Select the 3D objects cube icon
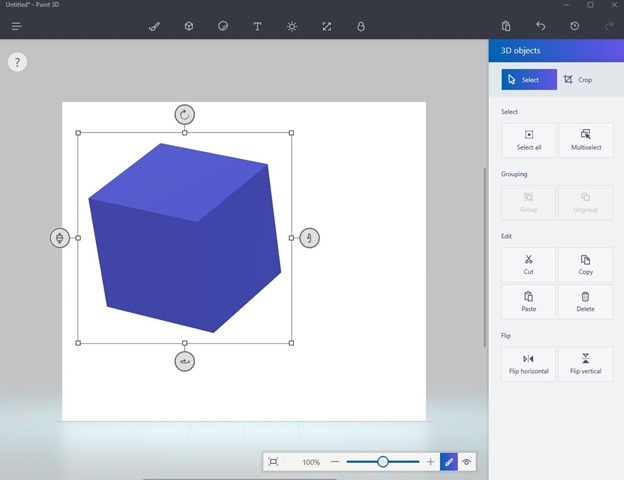Screen dimensions: 624x480 [188, 26]
